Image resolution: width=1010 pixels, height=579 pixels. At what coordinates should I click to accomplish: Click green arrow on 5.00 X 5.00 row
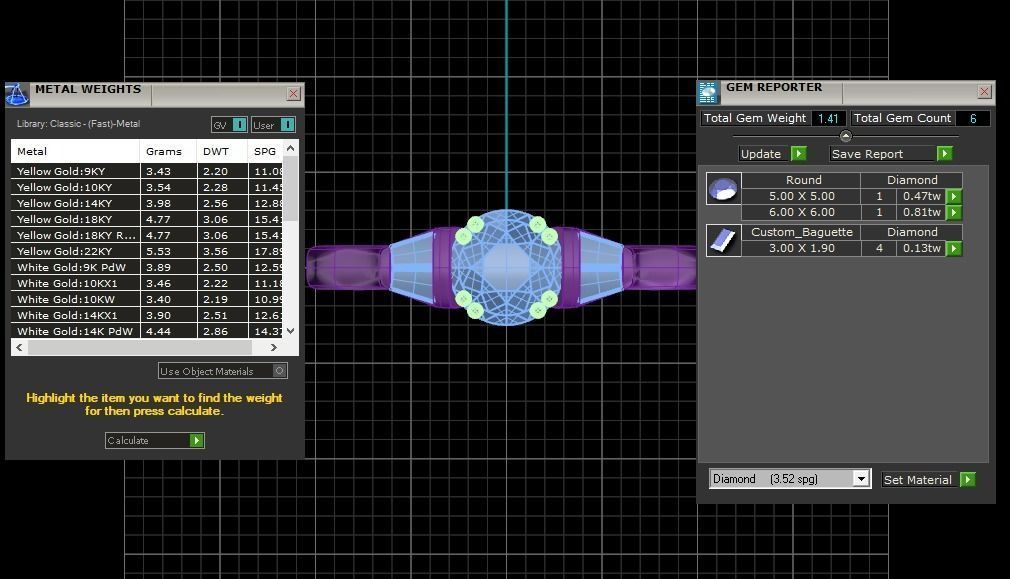(954, 196)
